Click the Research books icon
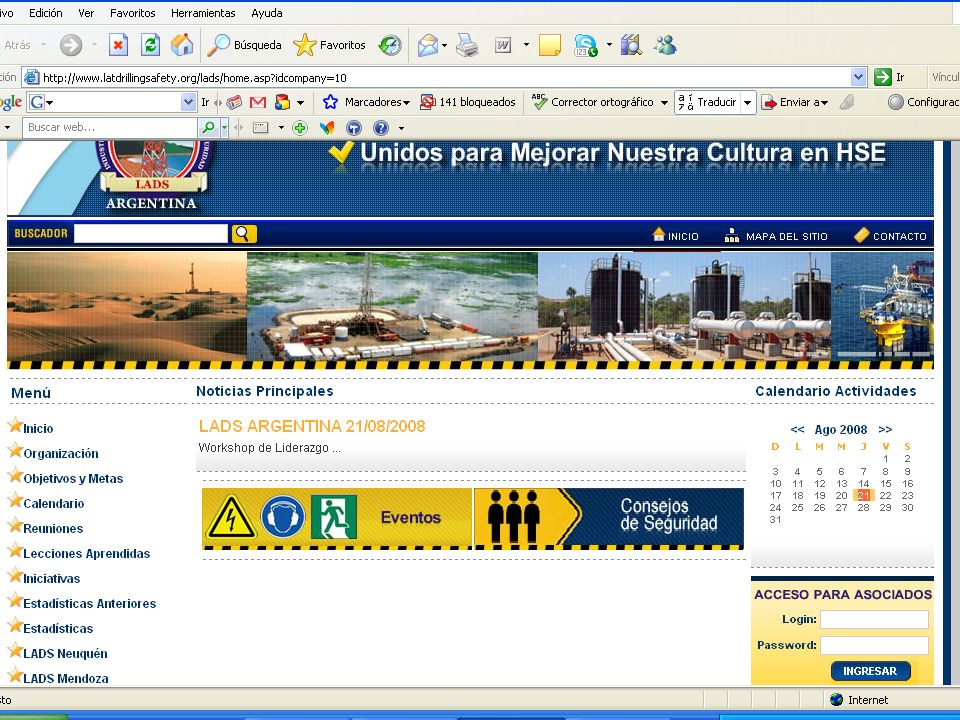This screenshot has width=960, height=720. [631, 45]
